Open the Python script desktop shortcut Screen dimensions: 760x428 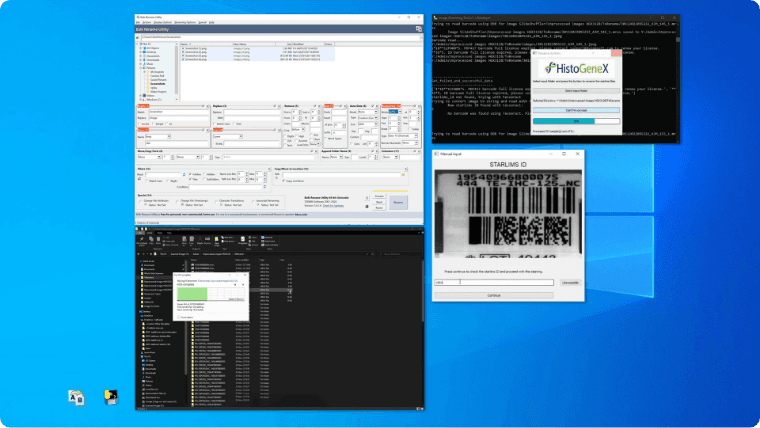pos(111,397)
